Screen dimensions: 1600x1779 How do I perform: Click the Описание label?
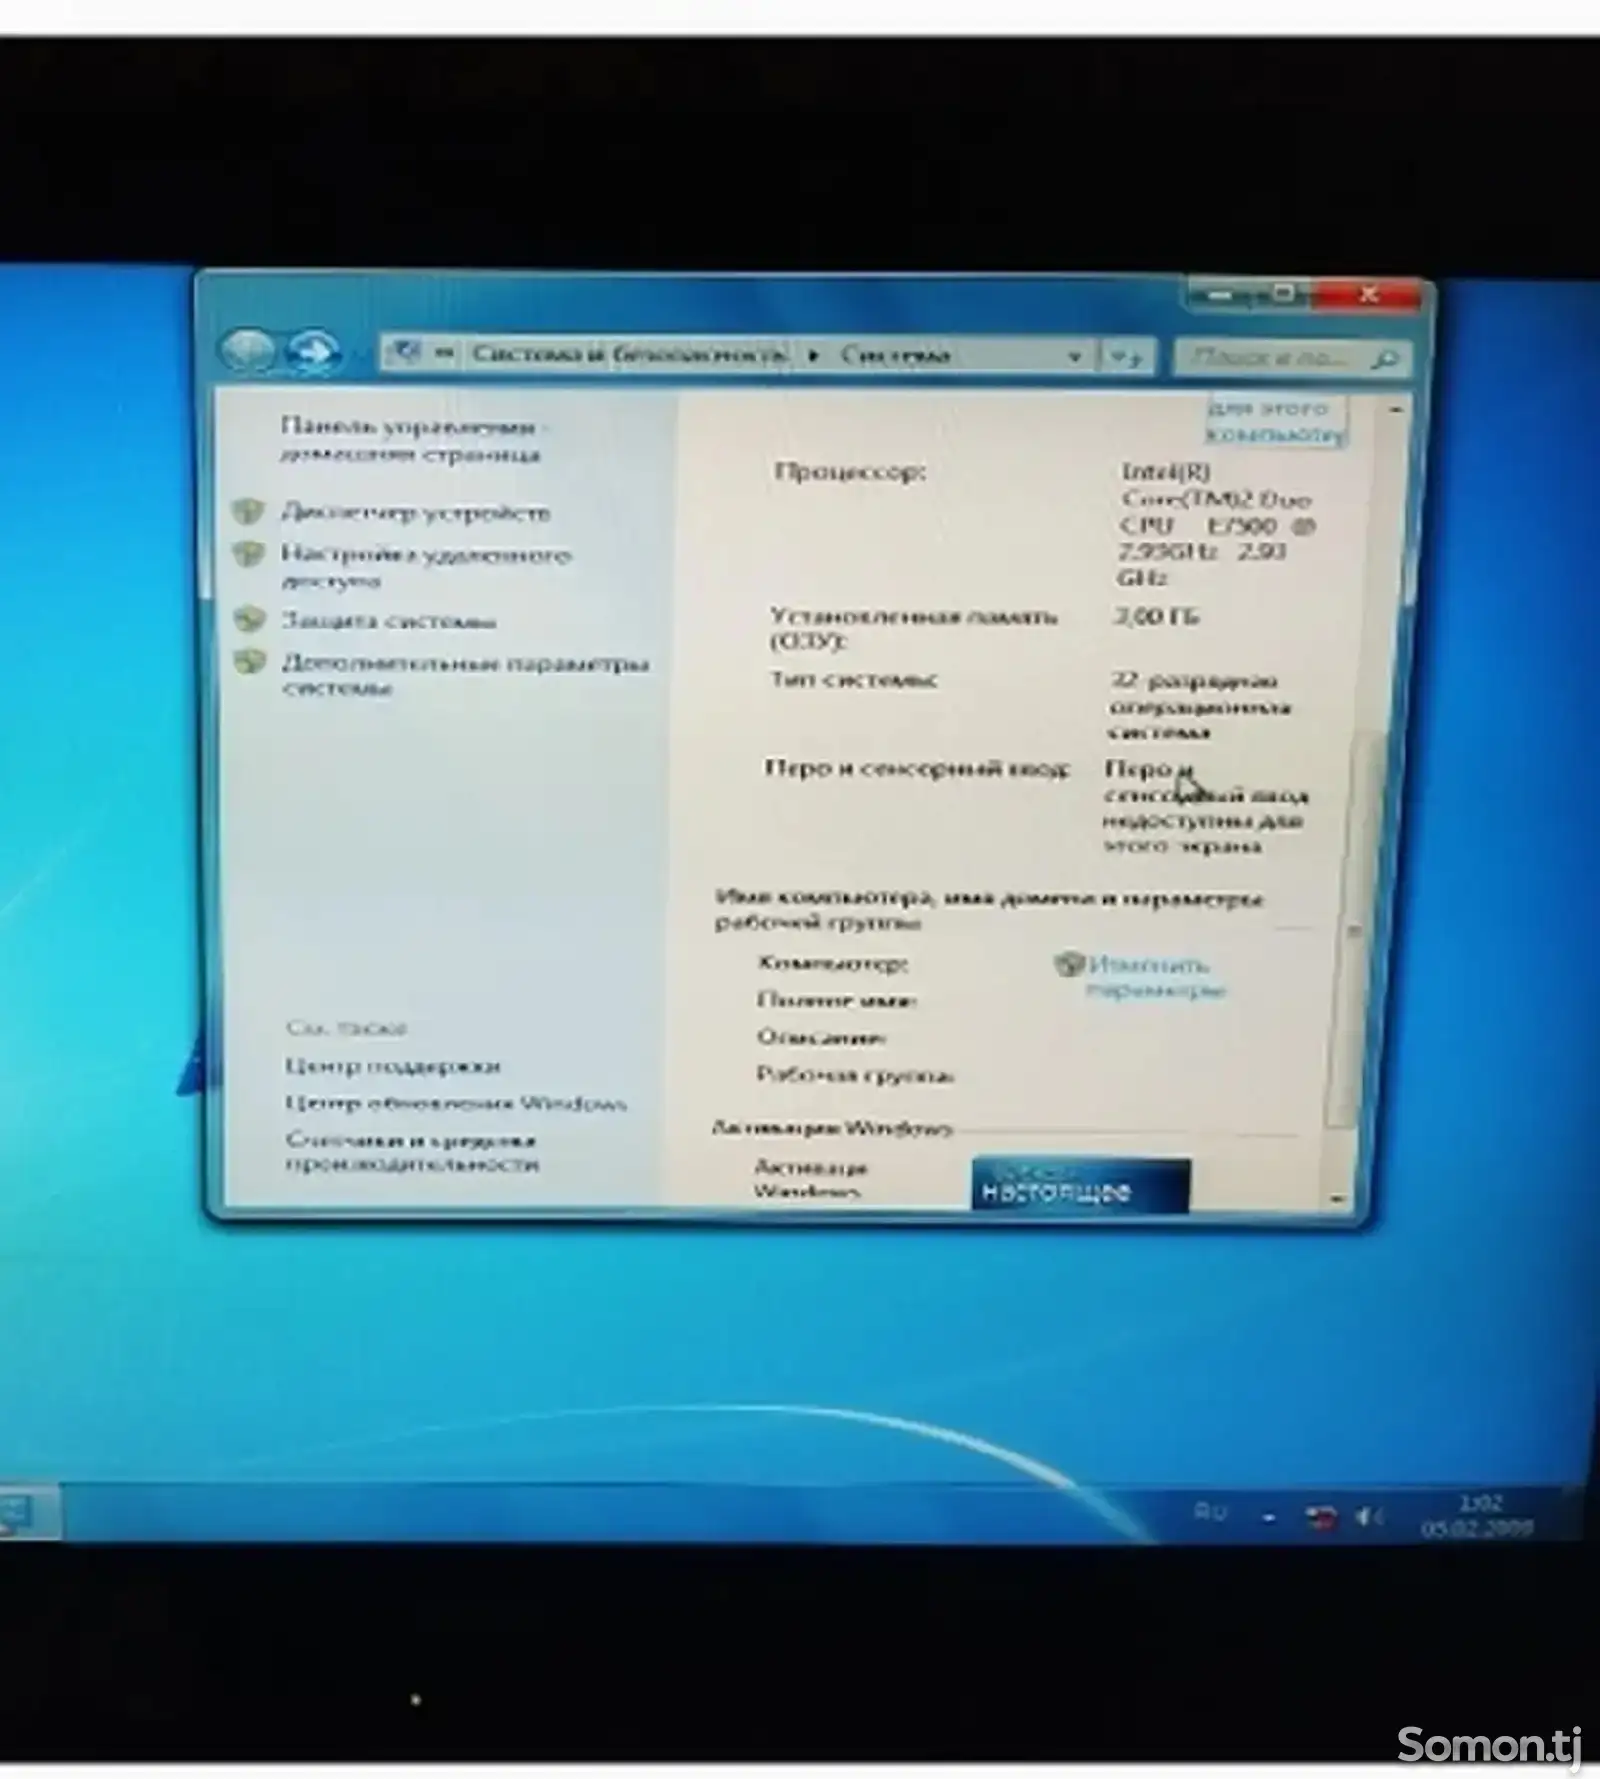(x=821, y=1038)
